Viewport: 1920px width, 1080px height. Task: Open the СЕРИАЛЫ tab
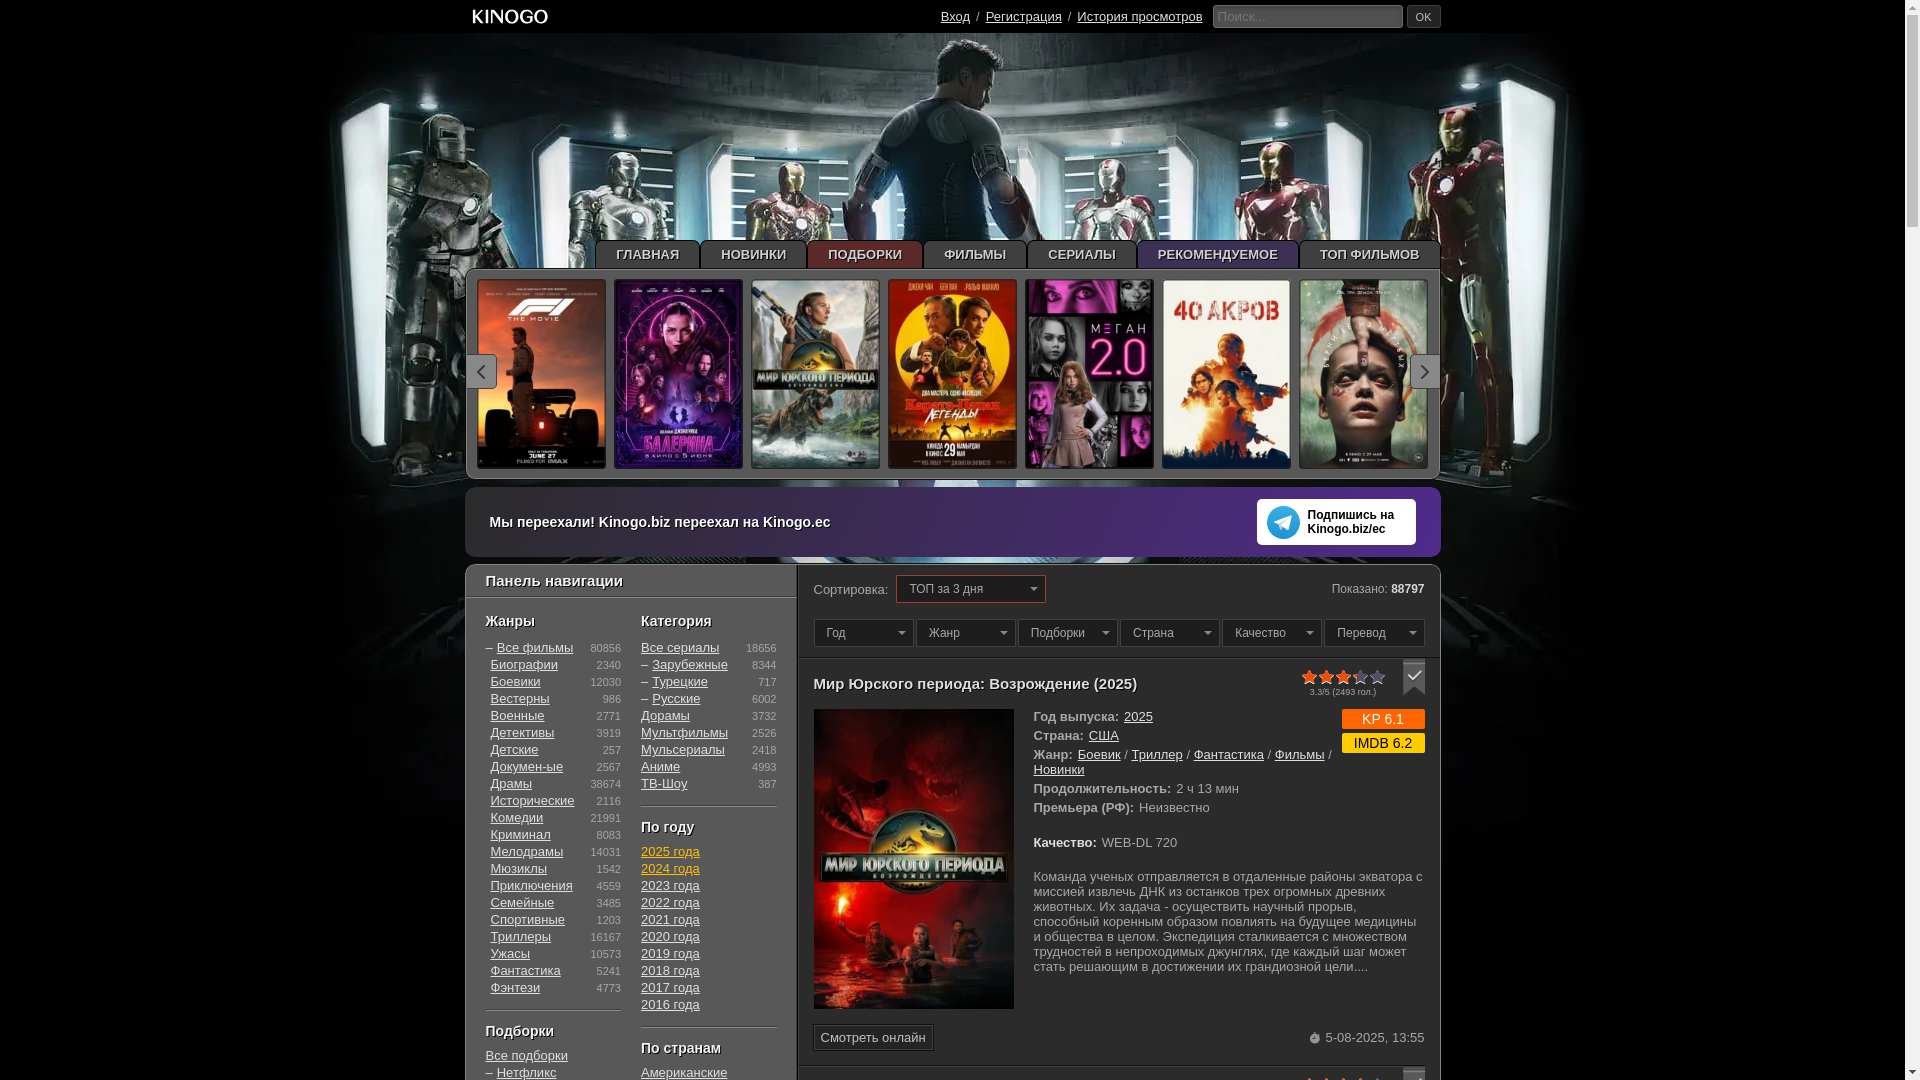click(x=1082, y=255)
